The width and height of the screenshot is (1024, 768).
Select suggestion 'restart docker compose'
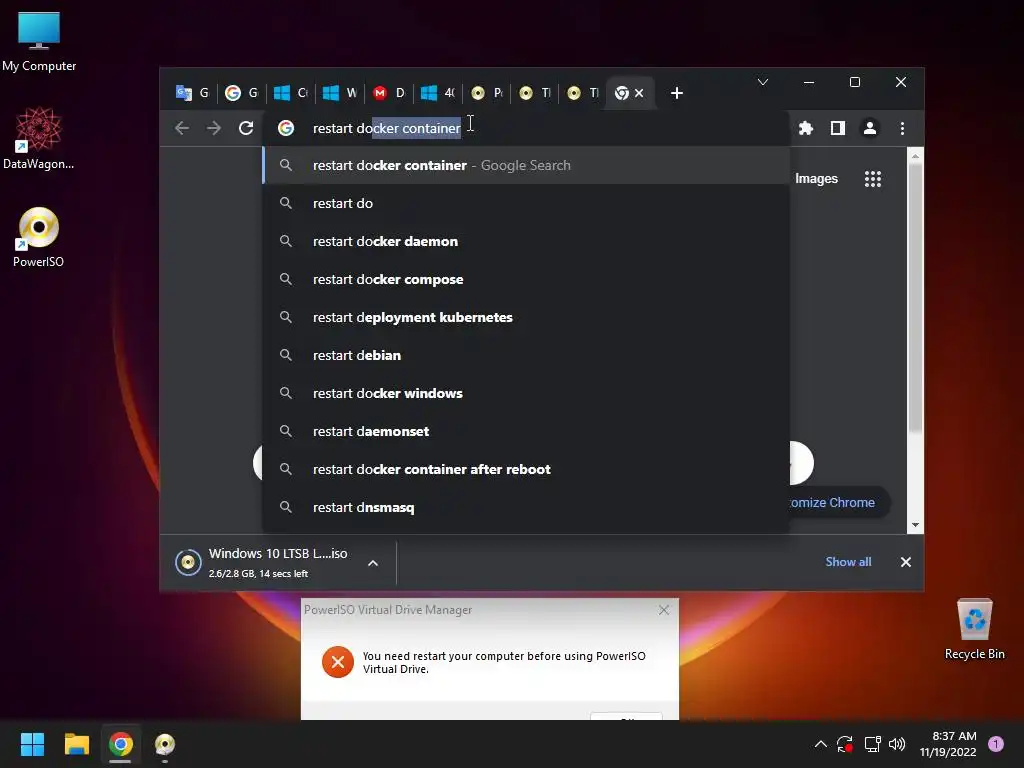526,279
